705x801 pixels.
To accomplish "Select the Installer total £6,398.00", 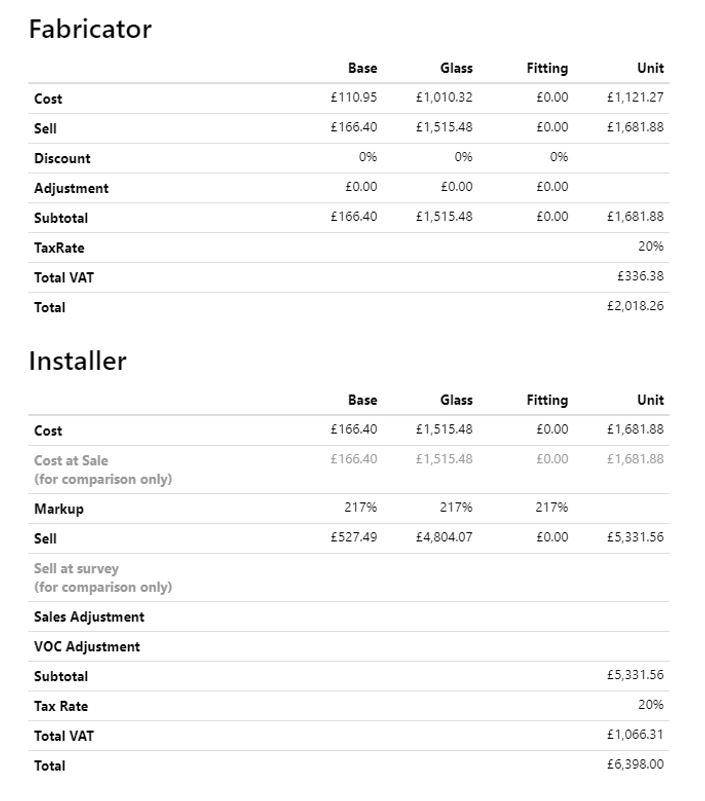I will point(634,764).
